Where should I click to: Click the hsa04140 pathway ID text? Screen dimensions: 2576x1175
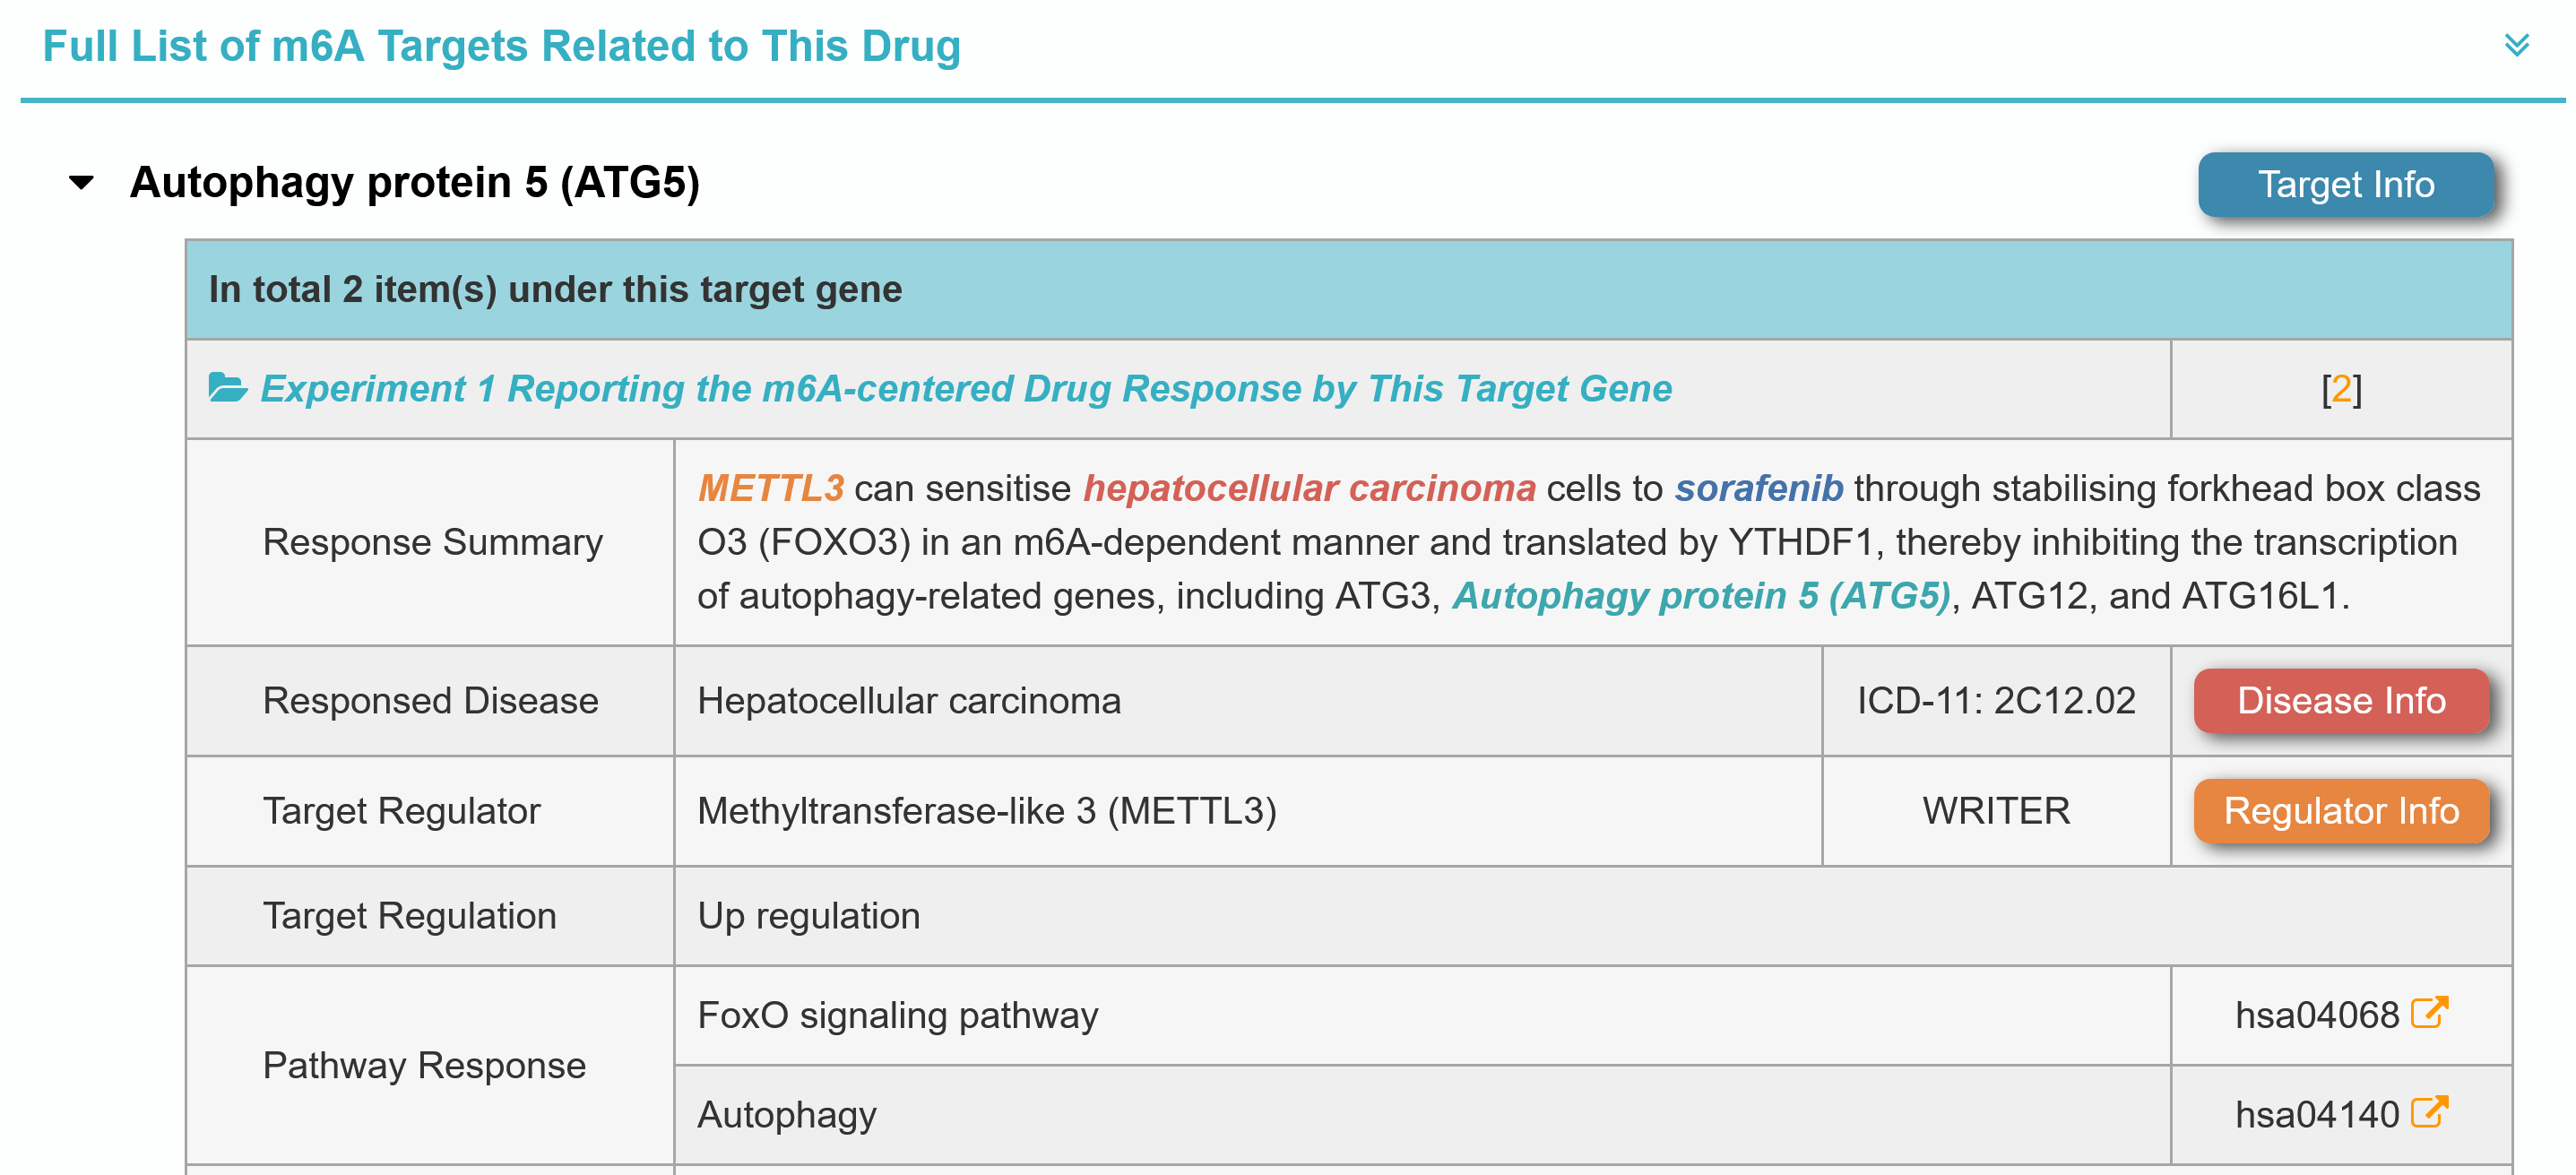pos(2316,1115)
